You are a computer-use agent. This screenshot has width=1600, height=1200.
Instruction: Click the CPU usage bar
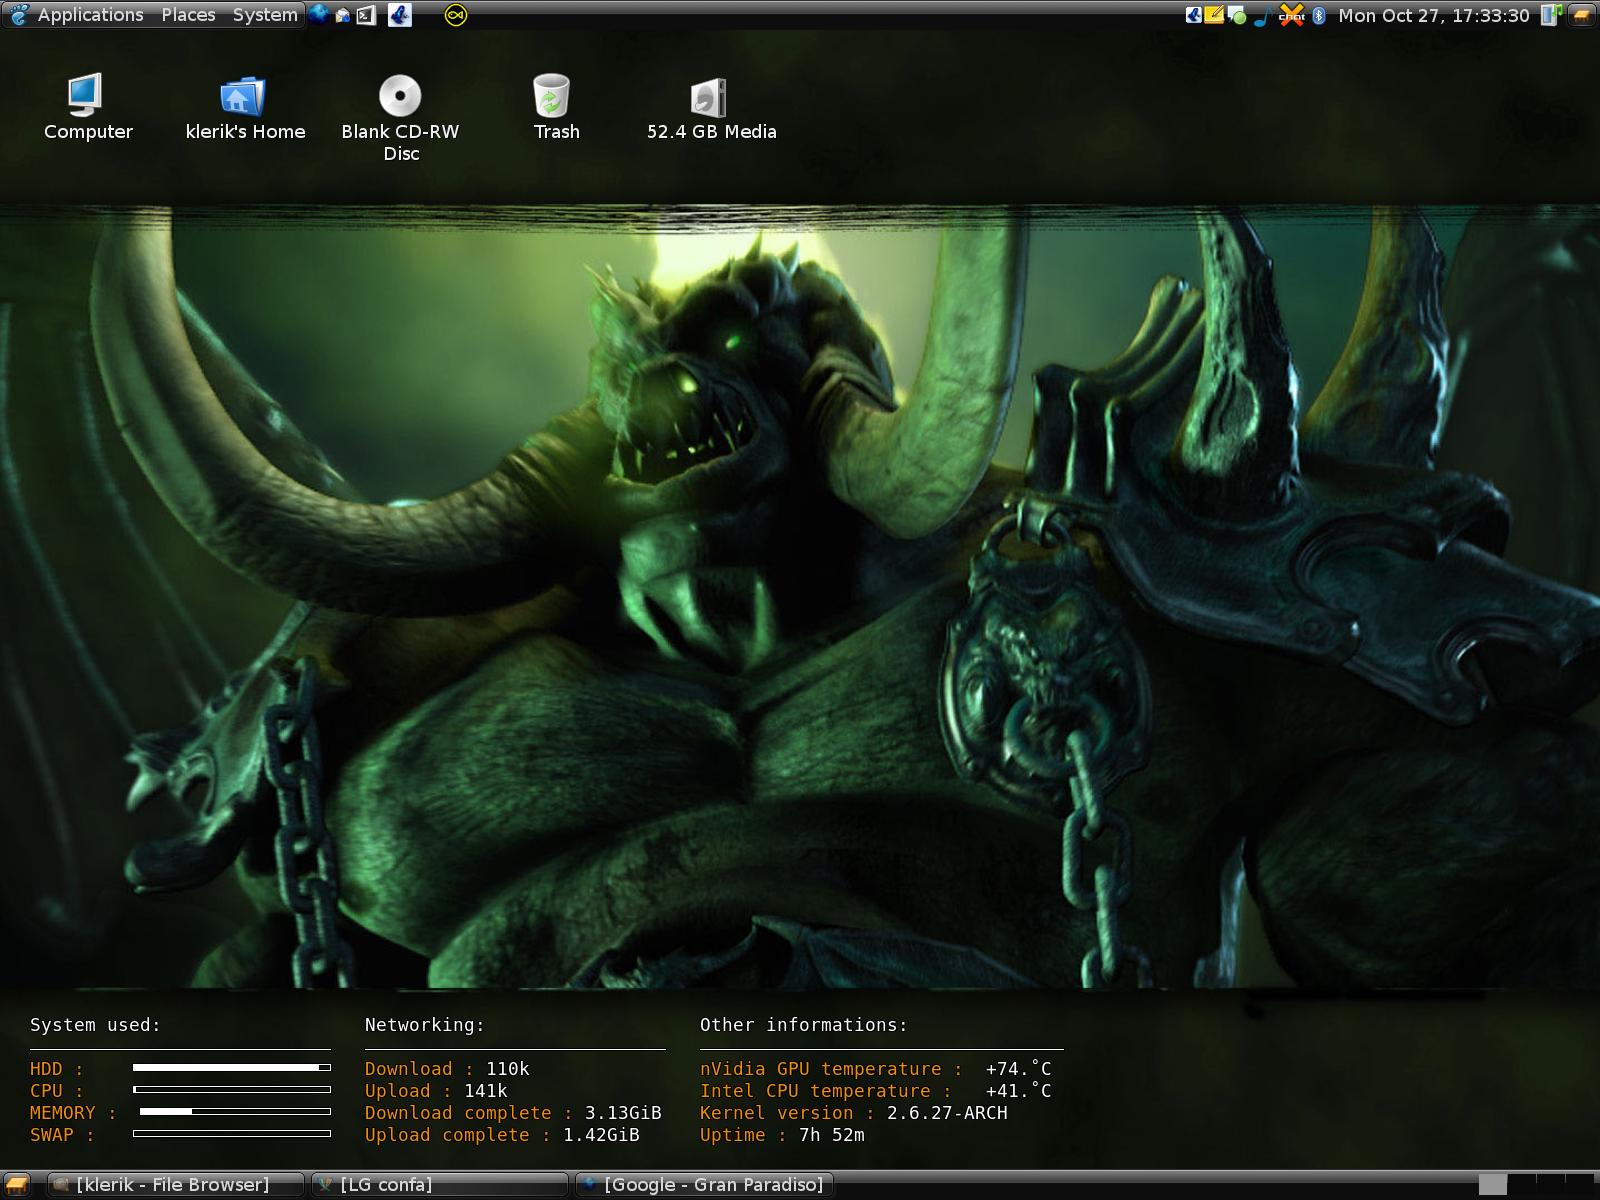coord(232,1090)
